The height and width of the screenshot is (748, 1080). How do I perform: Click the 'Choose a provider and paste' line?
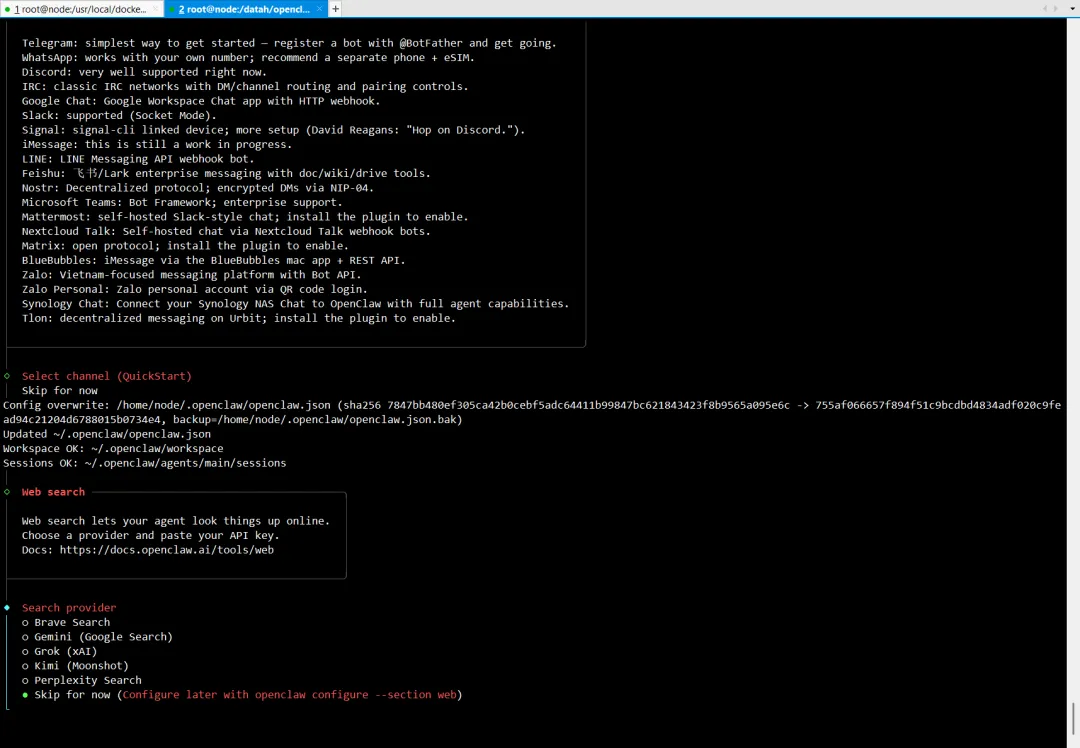click(x=150, y=535)
